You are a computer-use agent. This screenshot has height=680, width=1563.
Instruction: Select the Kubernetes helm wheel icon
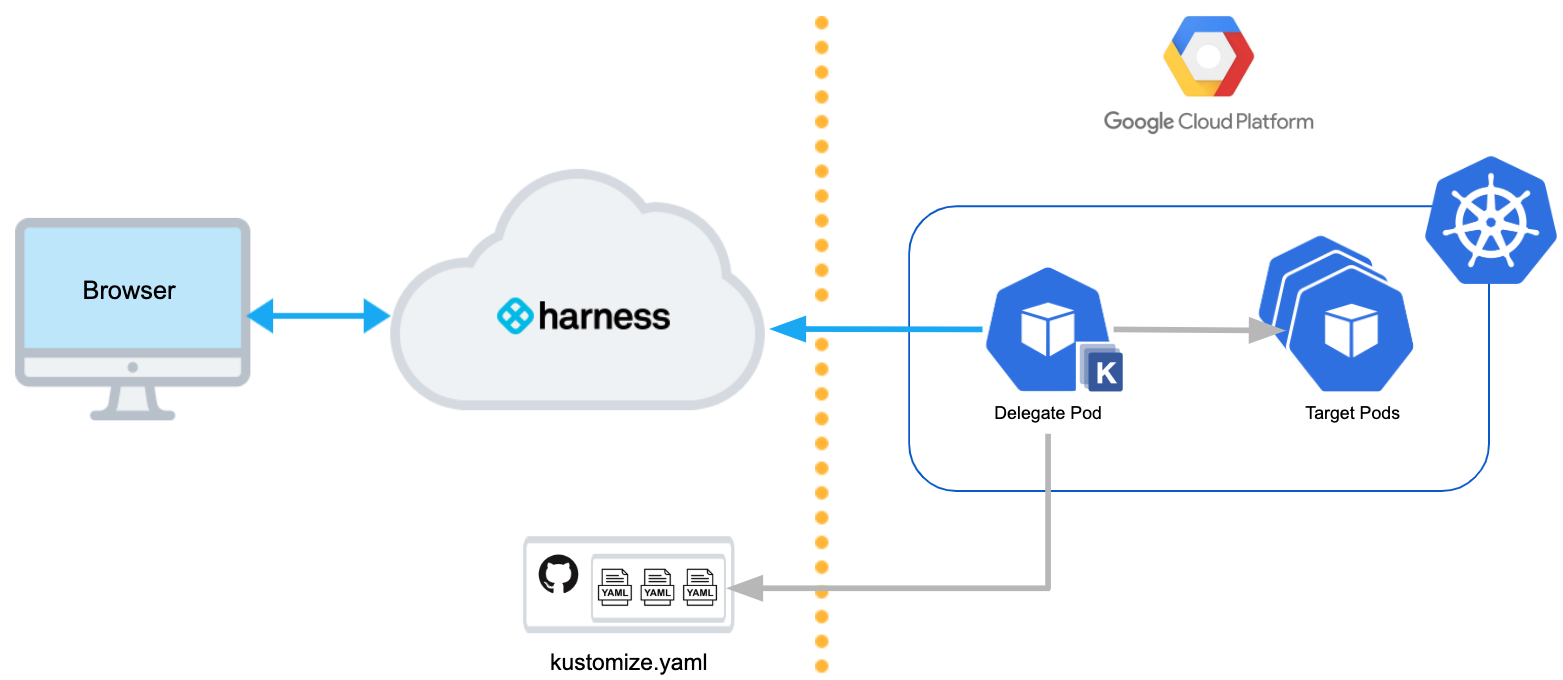click(1490, 221)
